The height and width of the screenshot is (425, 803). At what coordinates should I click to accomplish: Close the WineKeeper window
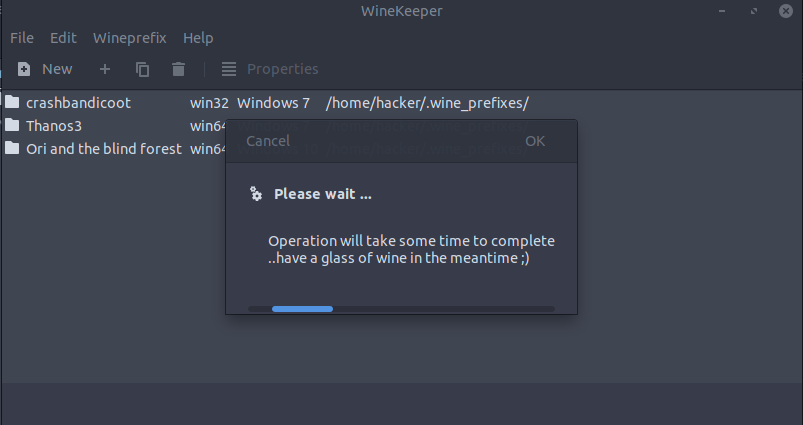pos(783,11)
